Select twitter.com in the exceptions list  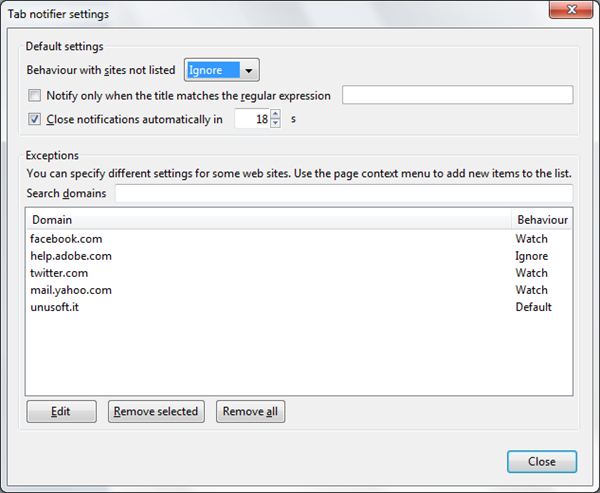coord(59,273)
